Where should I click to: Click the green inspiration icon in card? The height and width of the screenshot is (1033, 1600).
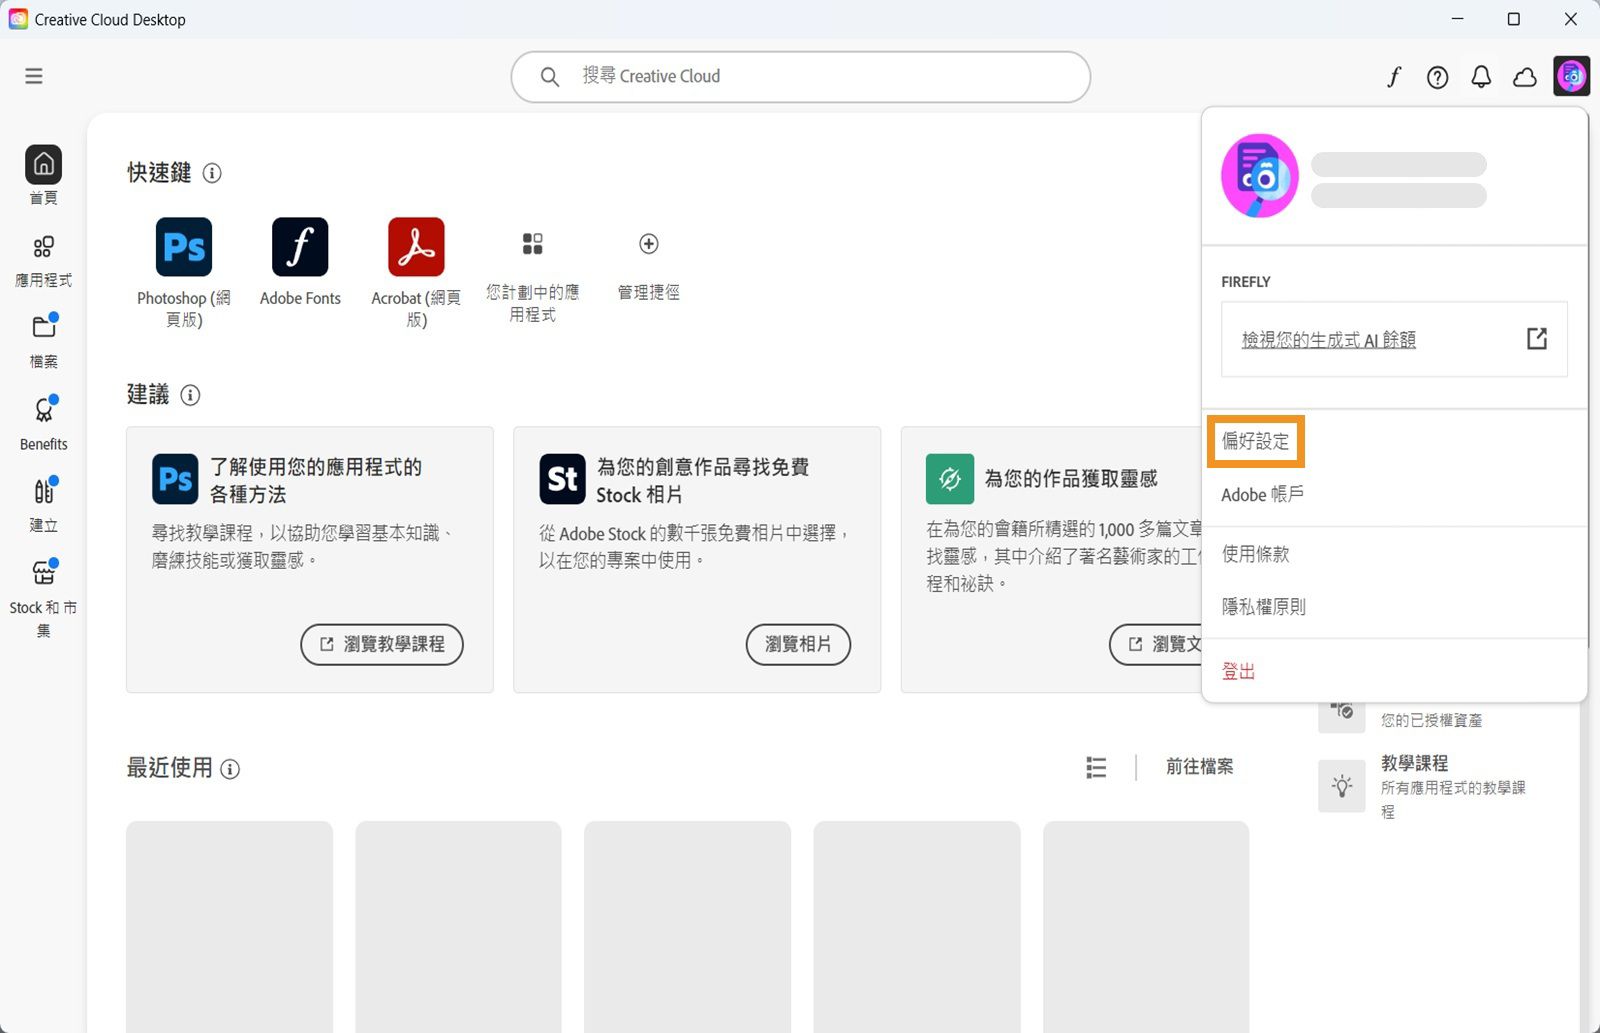950,479
